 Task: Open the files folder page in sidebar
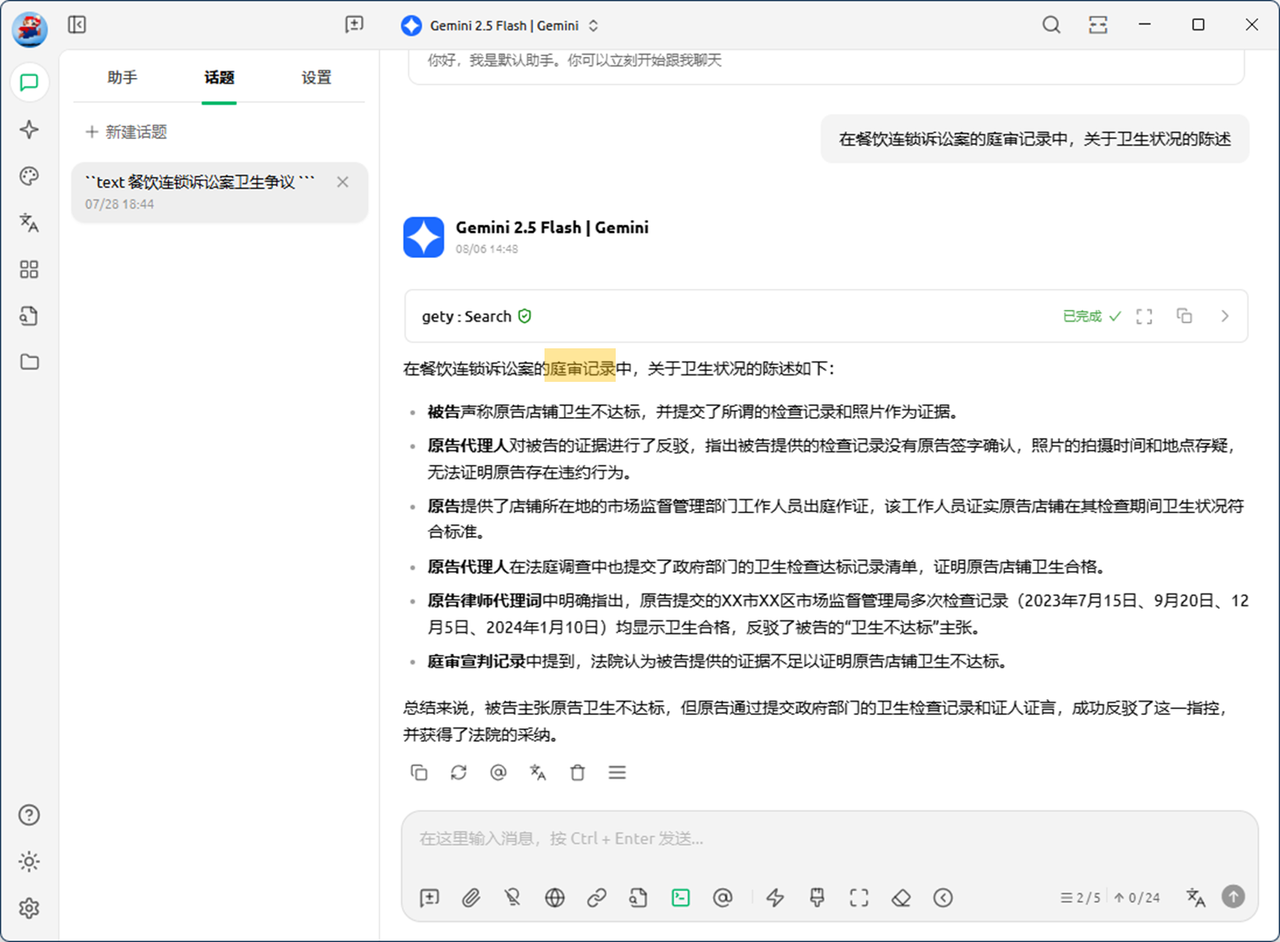tap(29, 362)
